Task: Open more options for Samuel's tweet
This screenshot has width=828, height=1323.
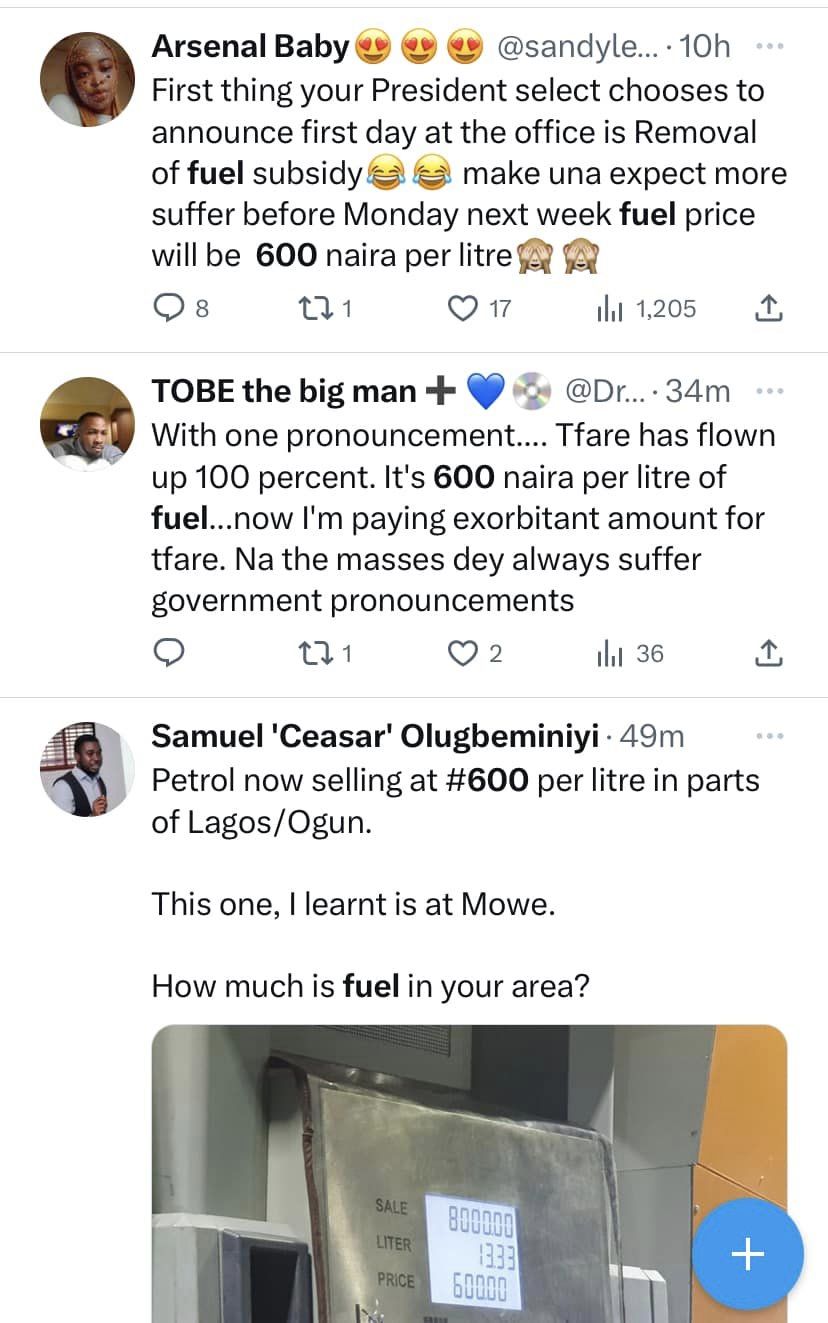Action: click(769, 737)
